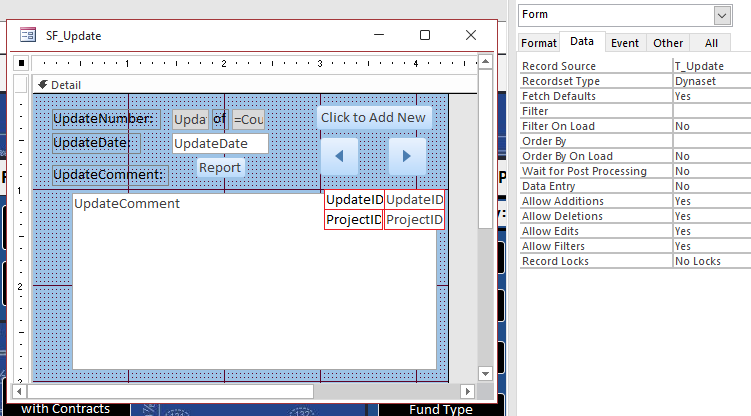This screenshot has width=751, height=416.
Task: Click the Allow Edits Yes value
Action: [712, 231]
